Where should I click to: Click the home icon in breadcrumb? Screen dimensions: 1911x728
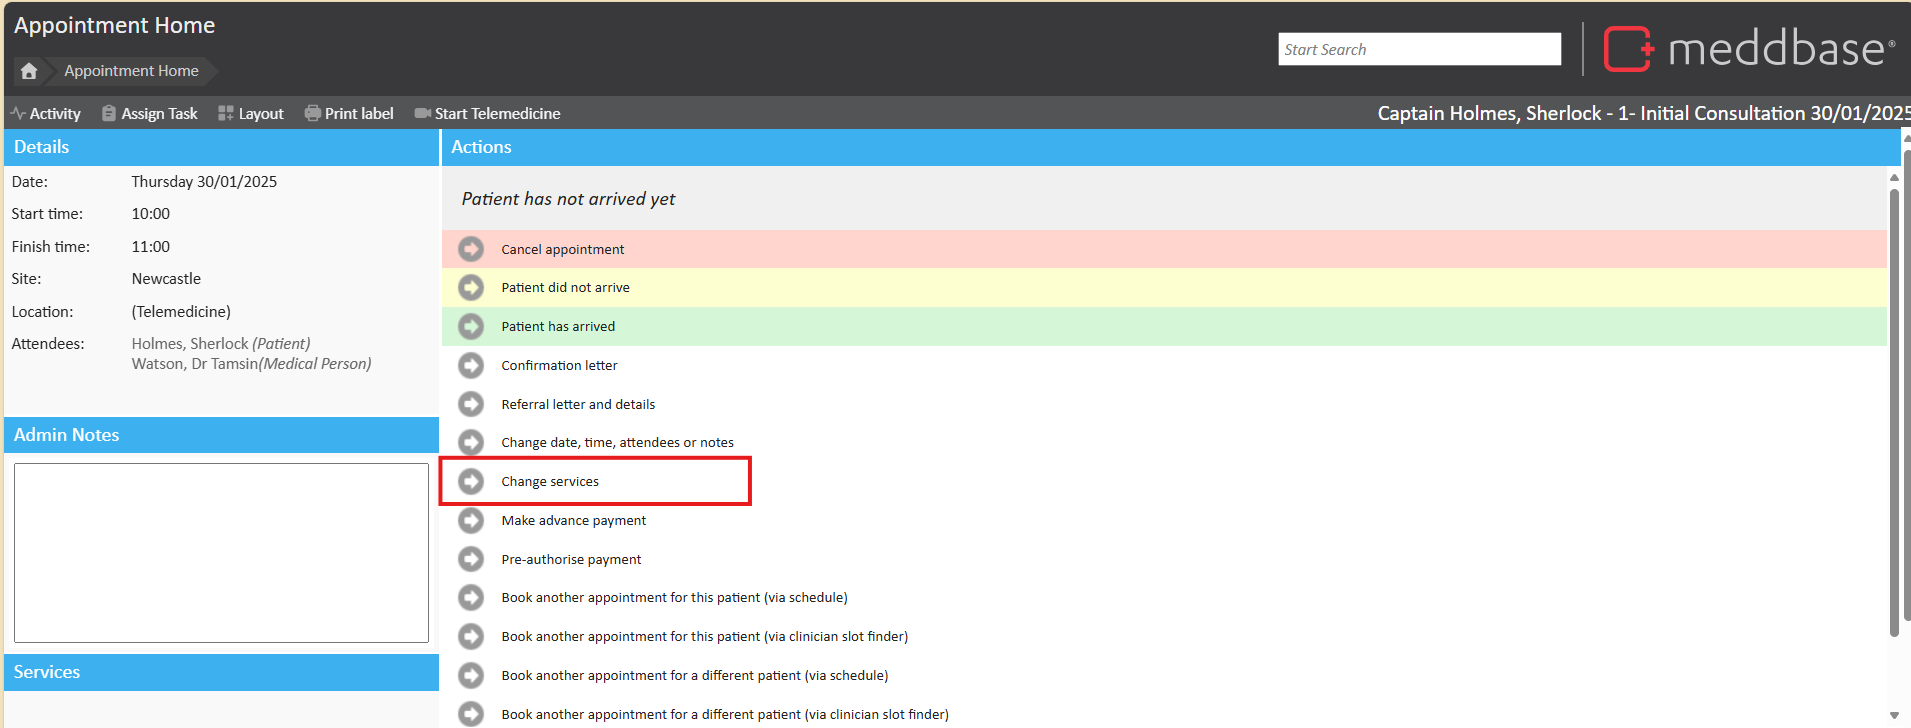click(29, 71)
